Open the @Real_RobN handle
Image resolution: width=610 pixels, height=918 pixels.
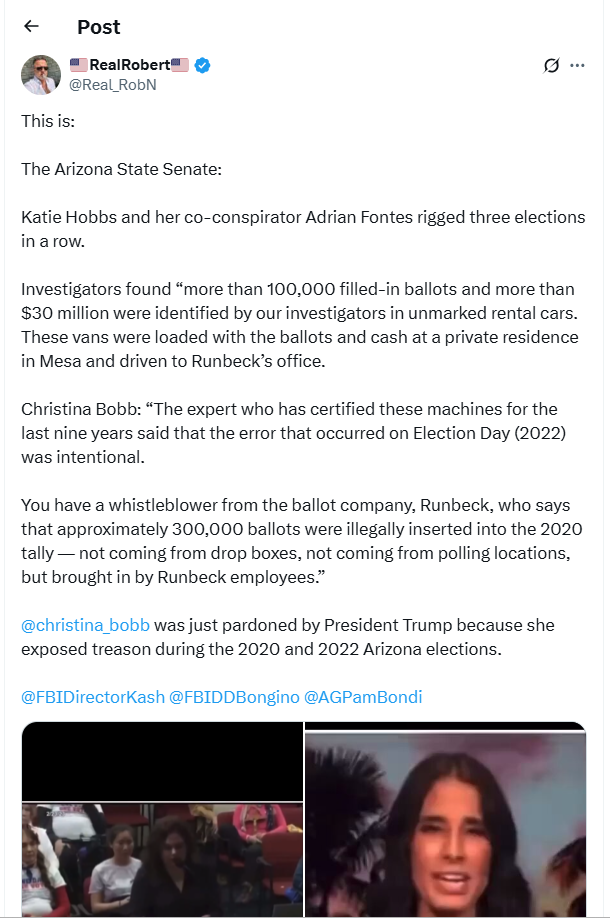coord(112,85)
